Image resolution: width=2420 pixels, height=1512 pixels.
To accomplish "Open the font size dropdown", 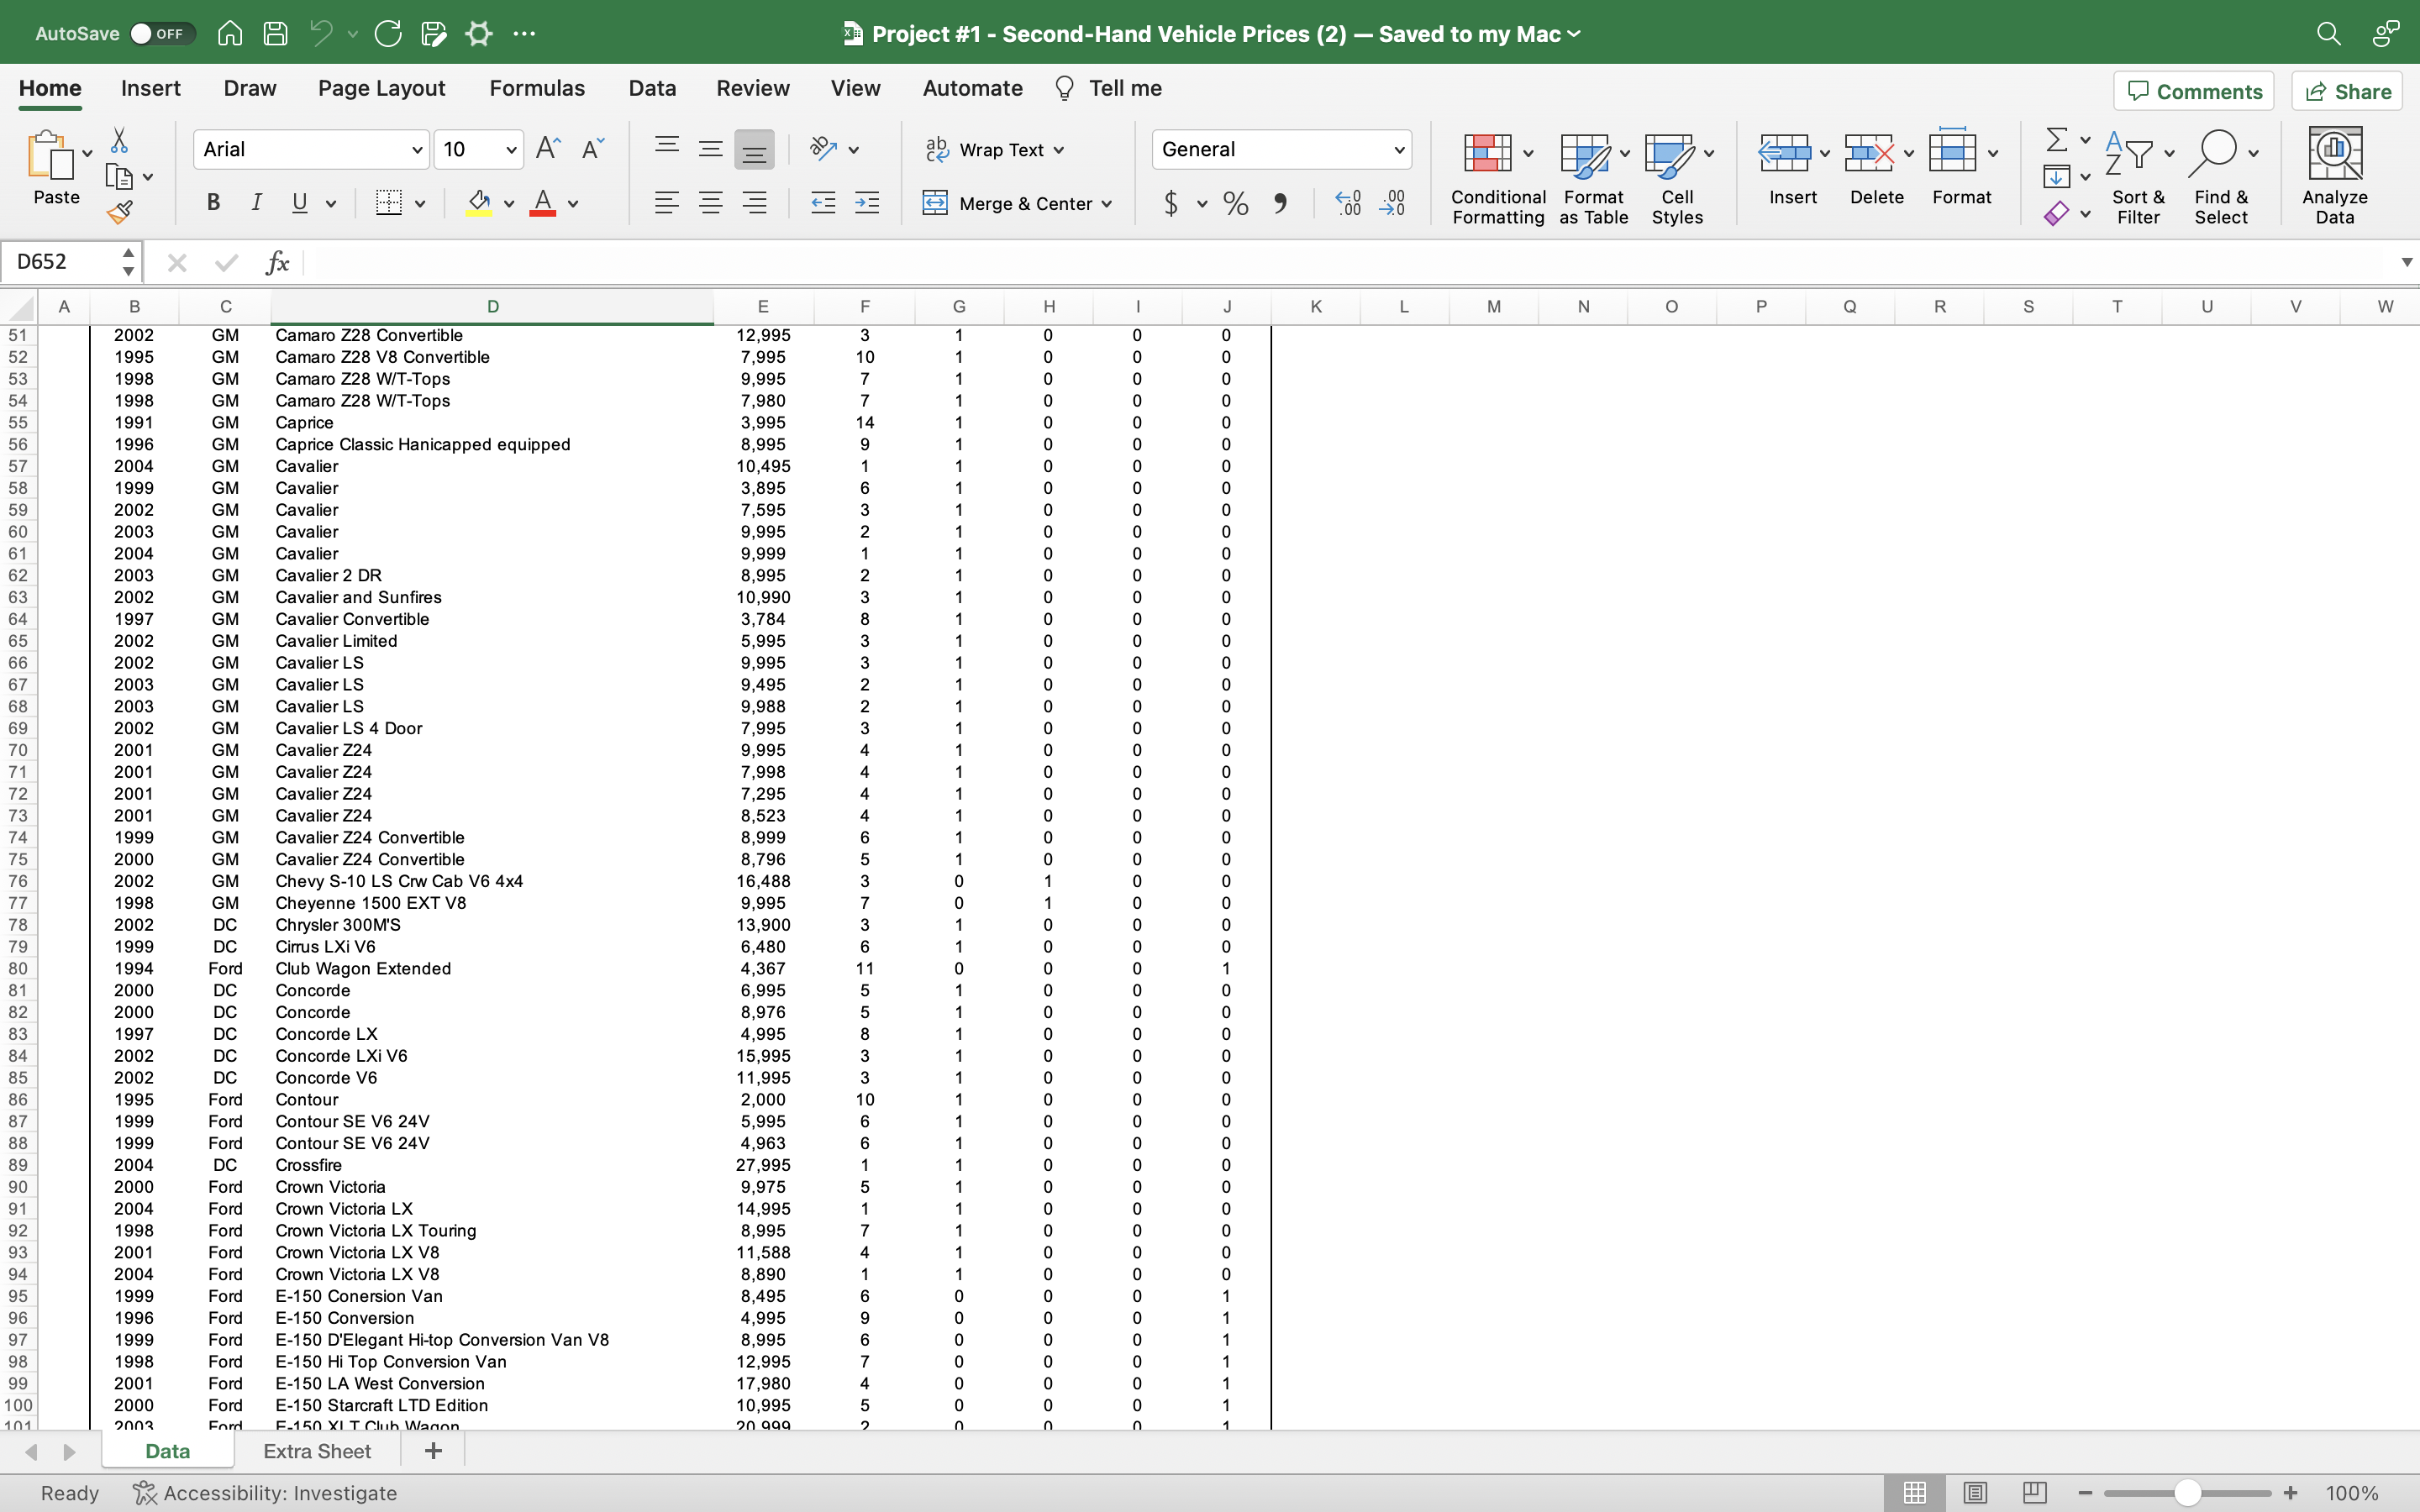I will click(x=509, y=149).
